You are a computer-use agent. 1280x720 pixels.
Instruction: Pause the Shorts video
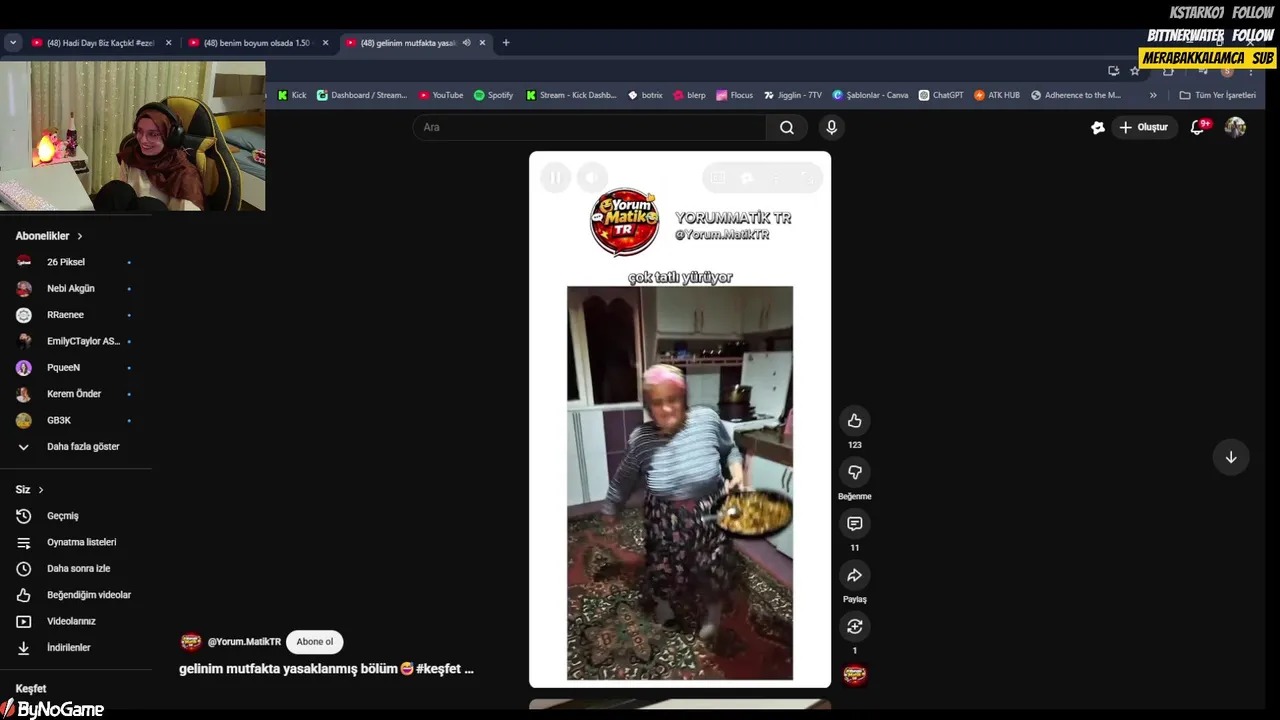[555, 178]
